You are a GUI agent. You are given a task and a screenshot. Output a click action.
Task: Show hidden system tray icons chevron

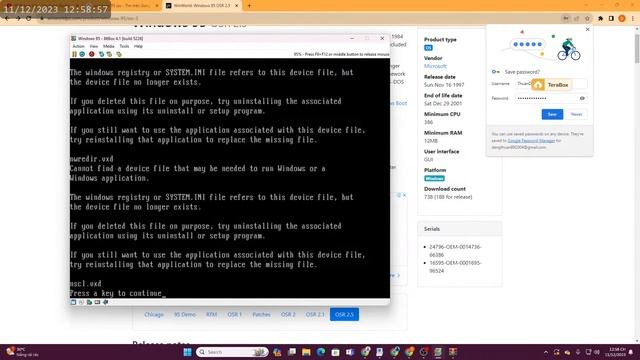point(546,352)
